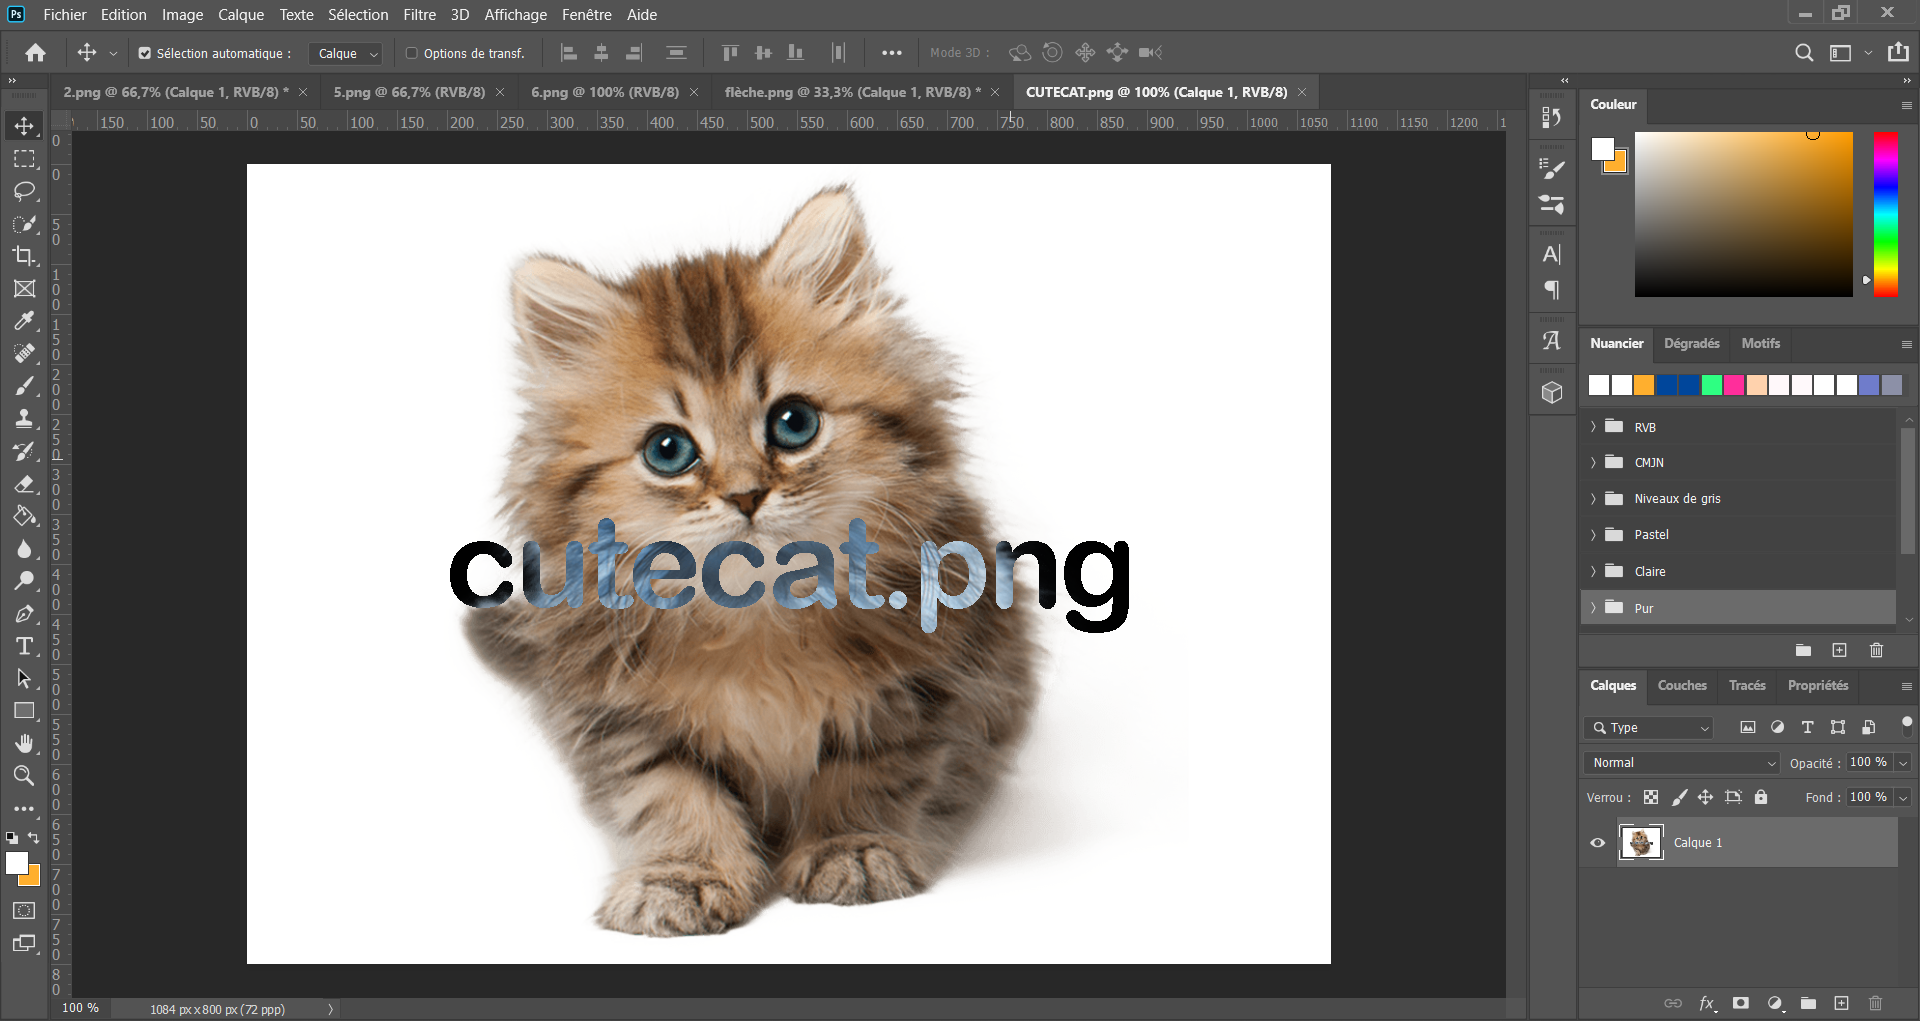Switch to the flèche.png document tab
1920x1021 pixels.
[852, 92]
